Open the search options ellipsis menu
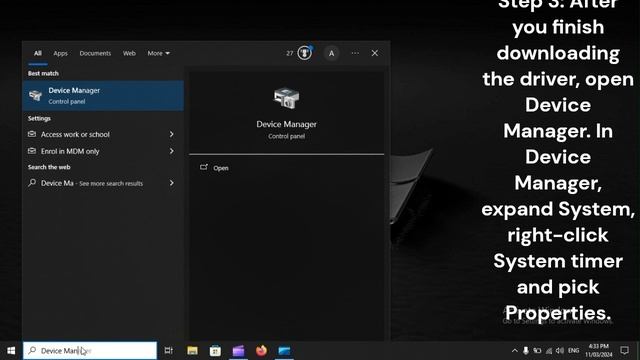This screenshot has width=640, height=360. pyautogui.click(x=355, y=53)
